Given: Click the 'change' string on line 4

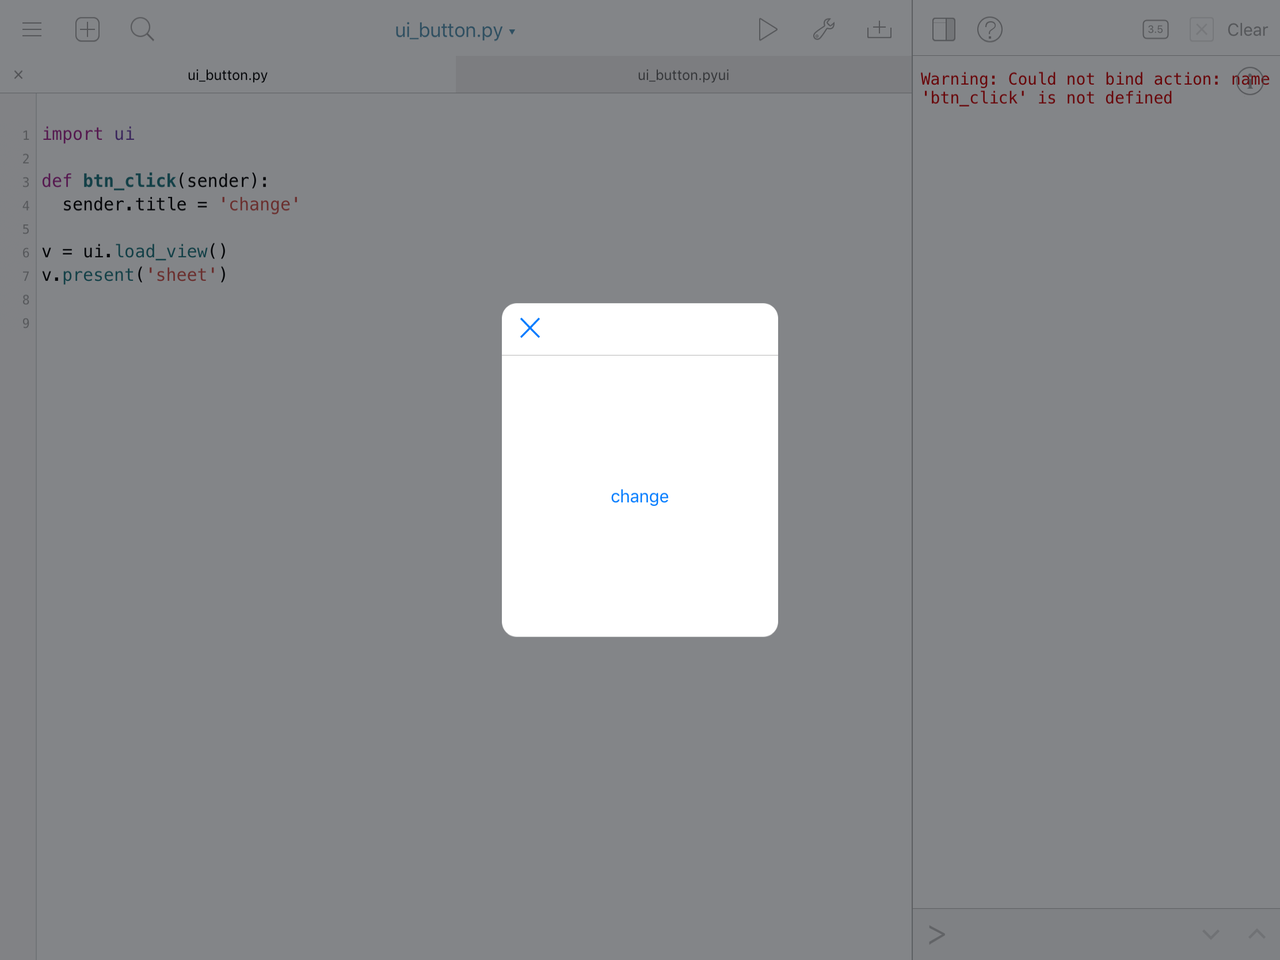Looking at the screenshot, I should tap(259, 205).
